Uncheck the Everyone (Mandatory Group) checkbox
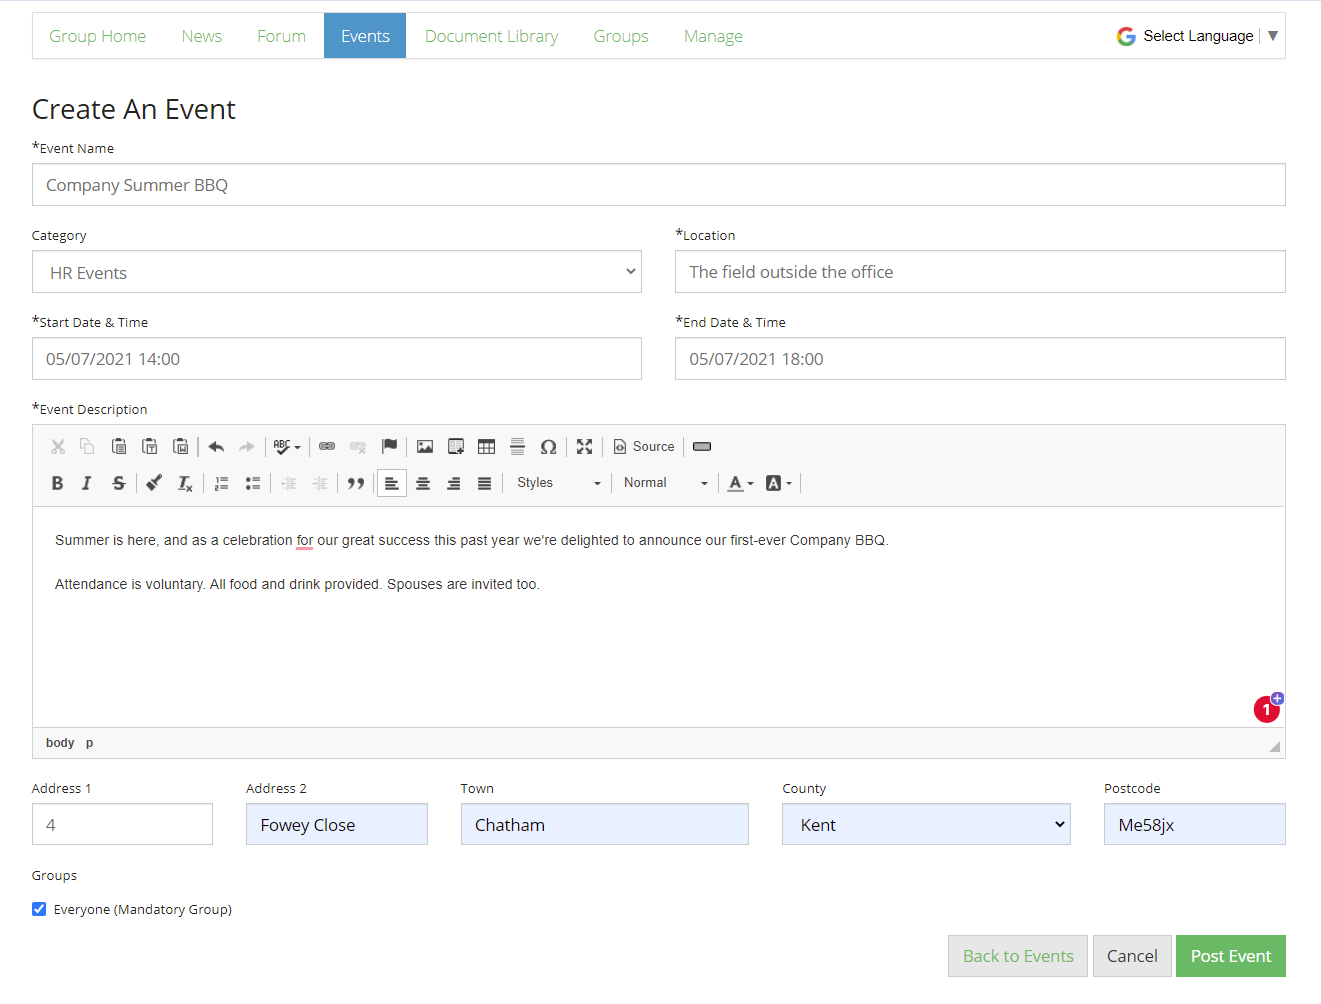Viewport: 1321px width, 1004px height. pyautogui.click(x=38, y=909)
